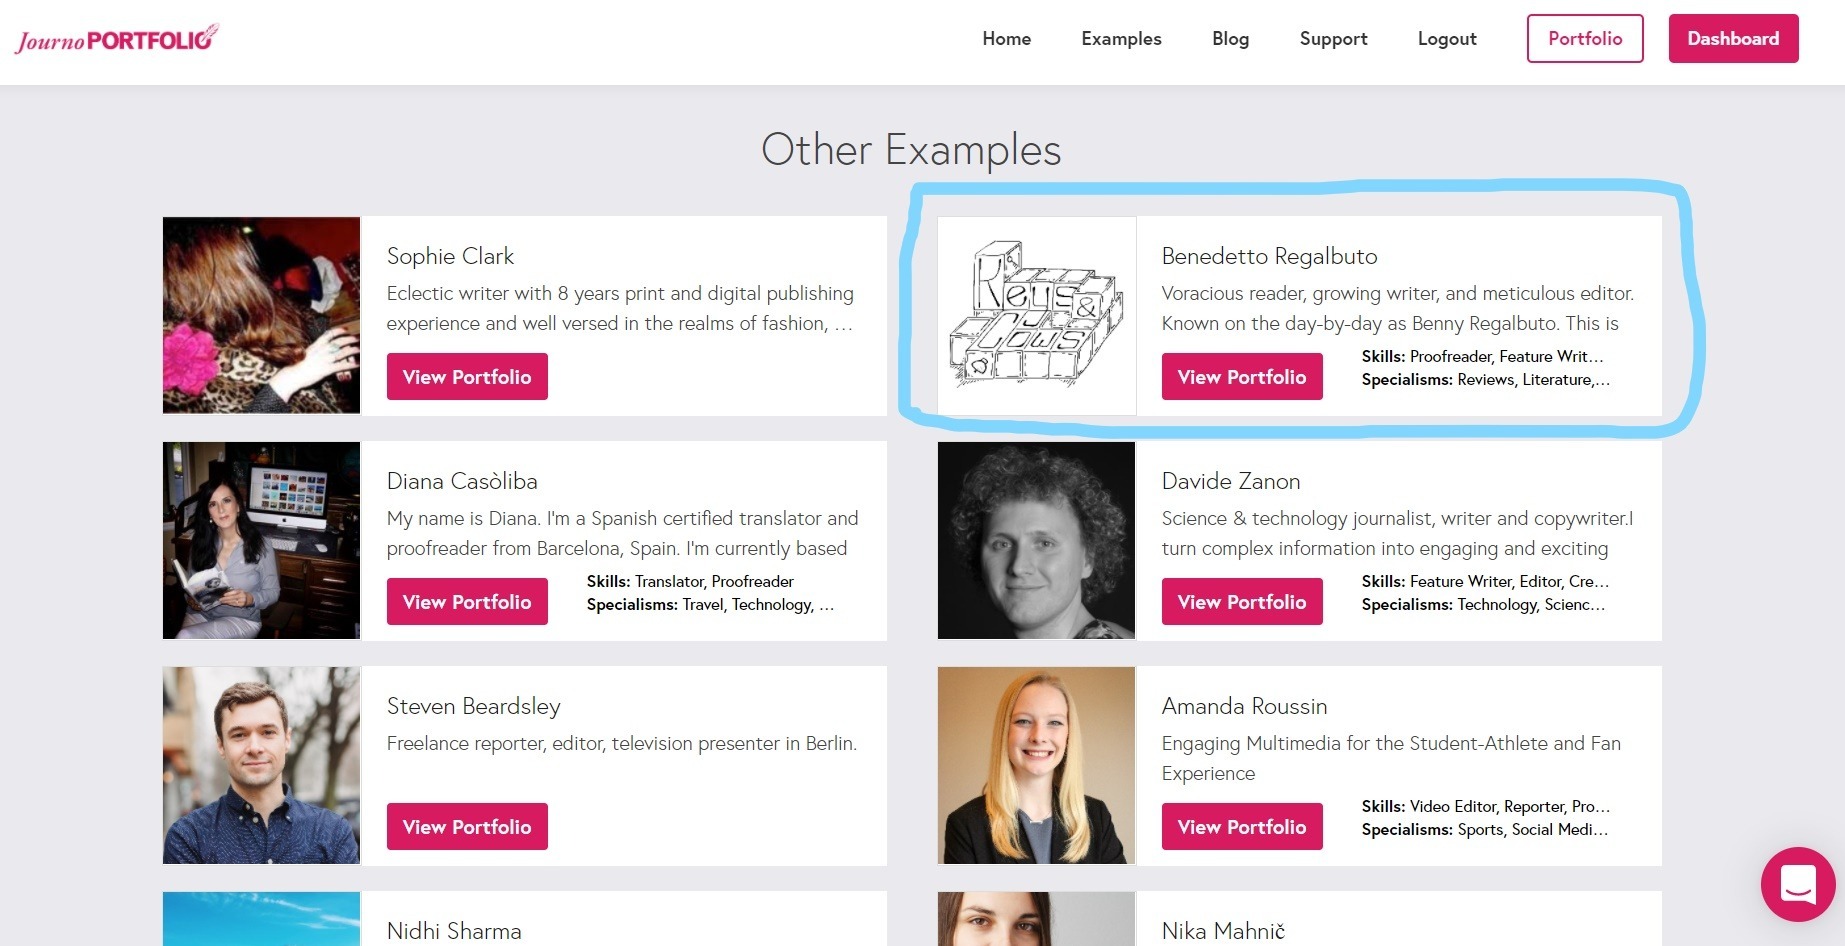
Task: View Benedetto Regalbuto's portfolio
Action: coord(1241,377)
